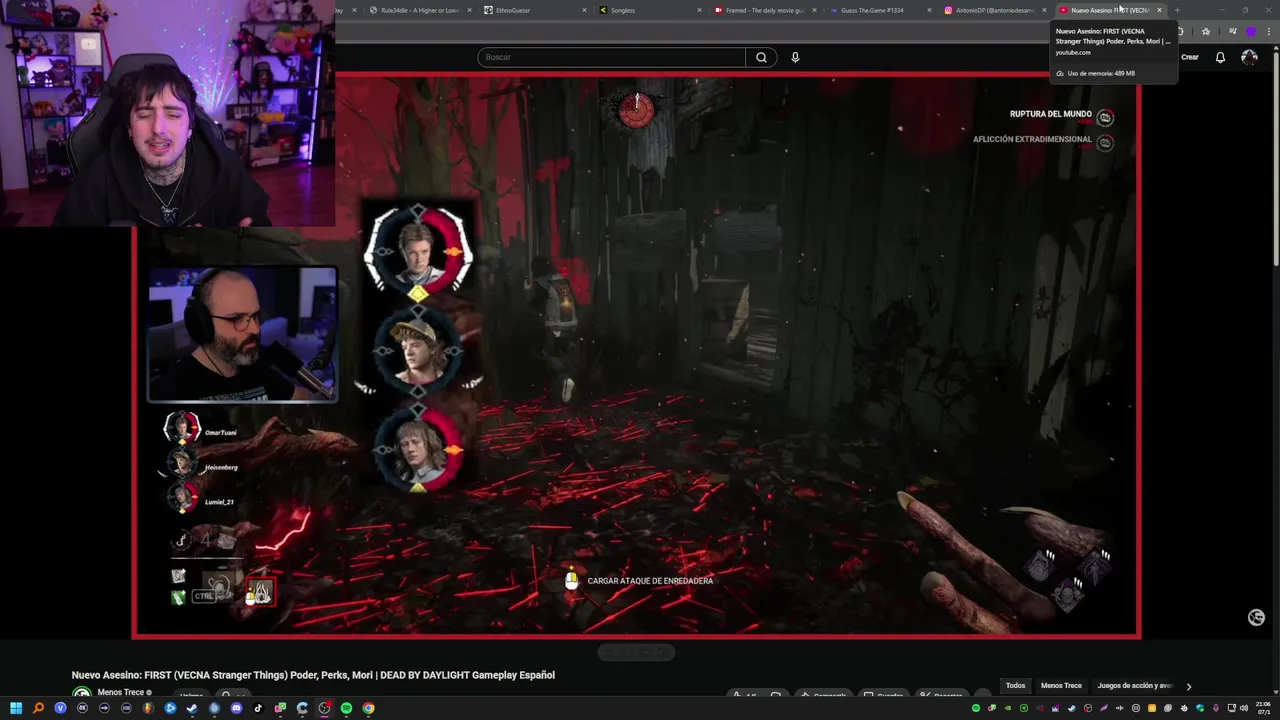Click the Heisenberg survivor name

[x=221, y=467]
